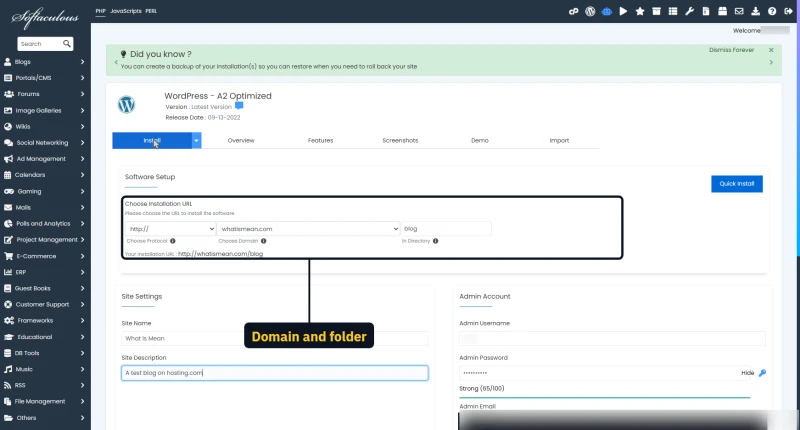The image size is (800, 430).
Task: Open the Install button dropdown arrow
Action: click(x=196, y=140)
